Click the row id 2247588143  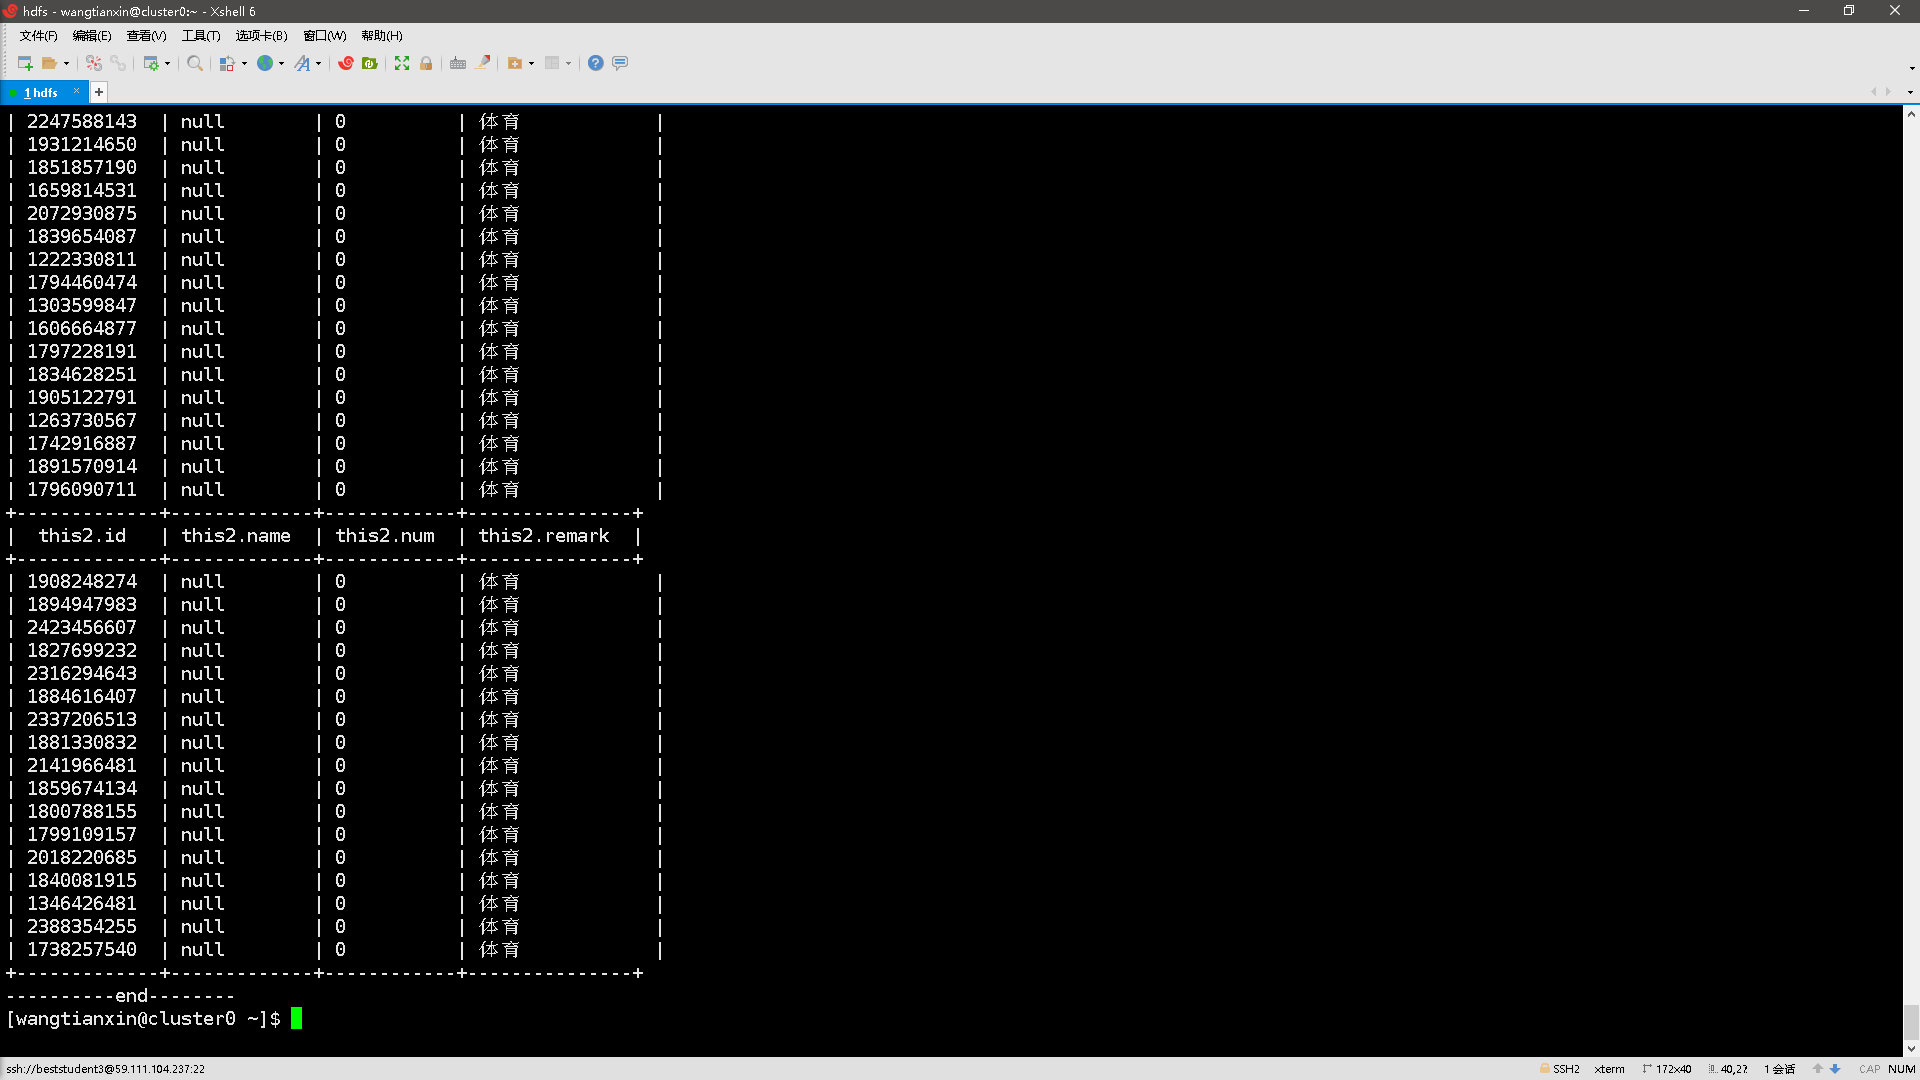[x=82, y=122]
